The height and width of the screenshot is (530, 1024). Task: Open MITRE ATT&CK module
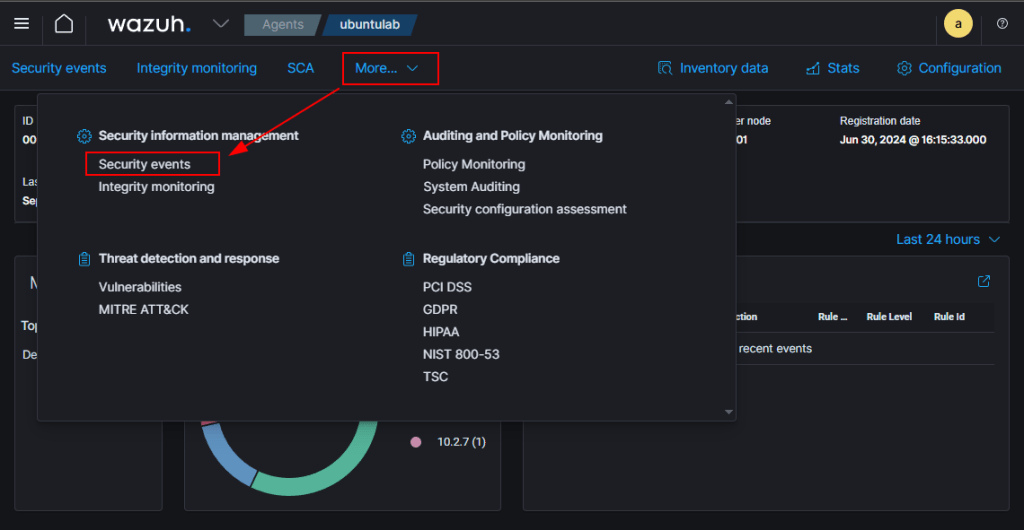[x=143, y=309]
